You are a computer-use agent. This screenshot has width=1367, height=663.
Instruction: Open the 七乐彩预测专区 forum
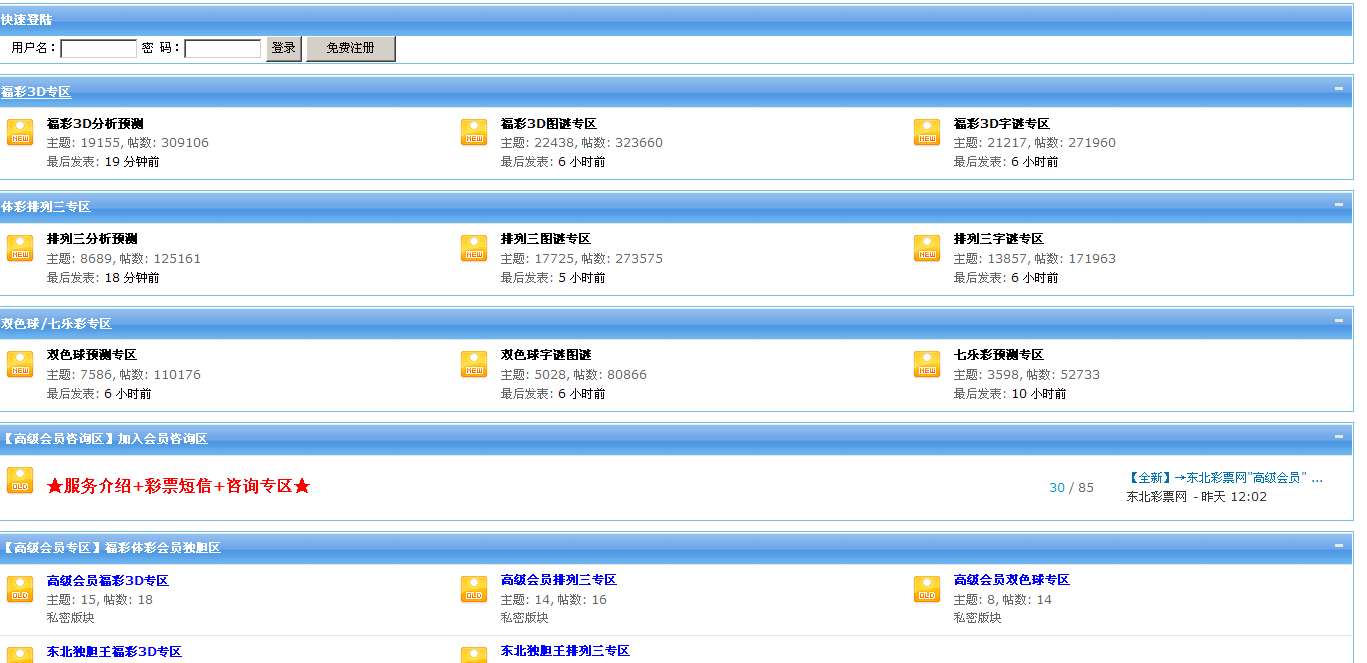[999, 355]
